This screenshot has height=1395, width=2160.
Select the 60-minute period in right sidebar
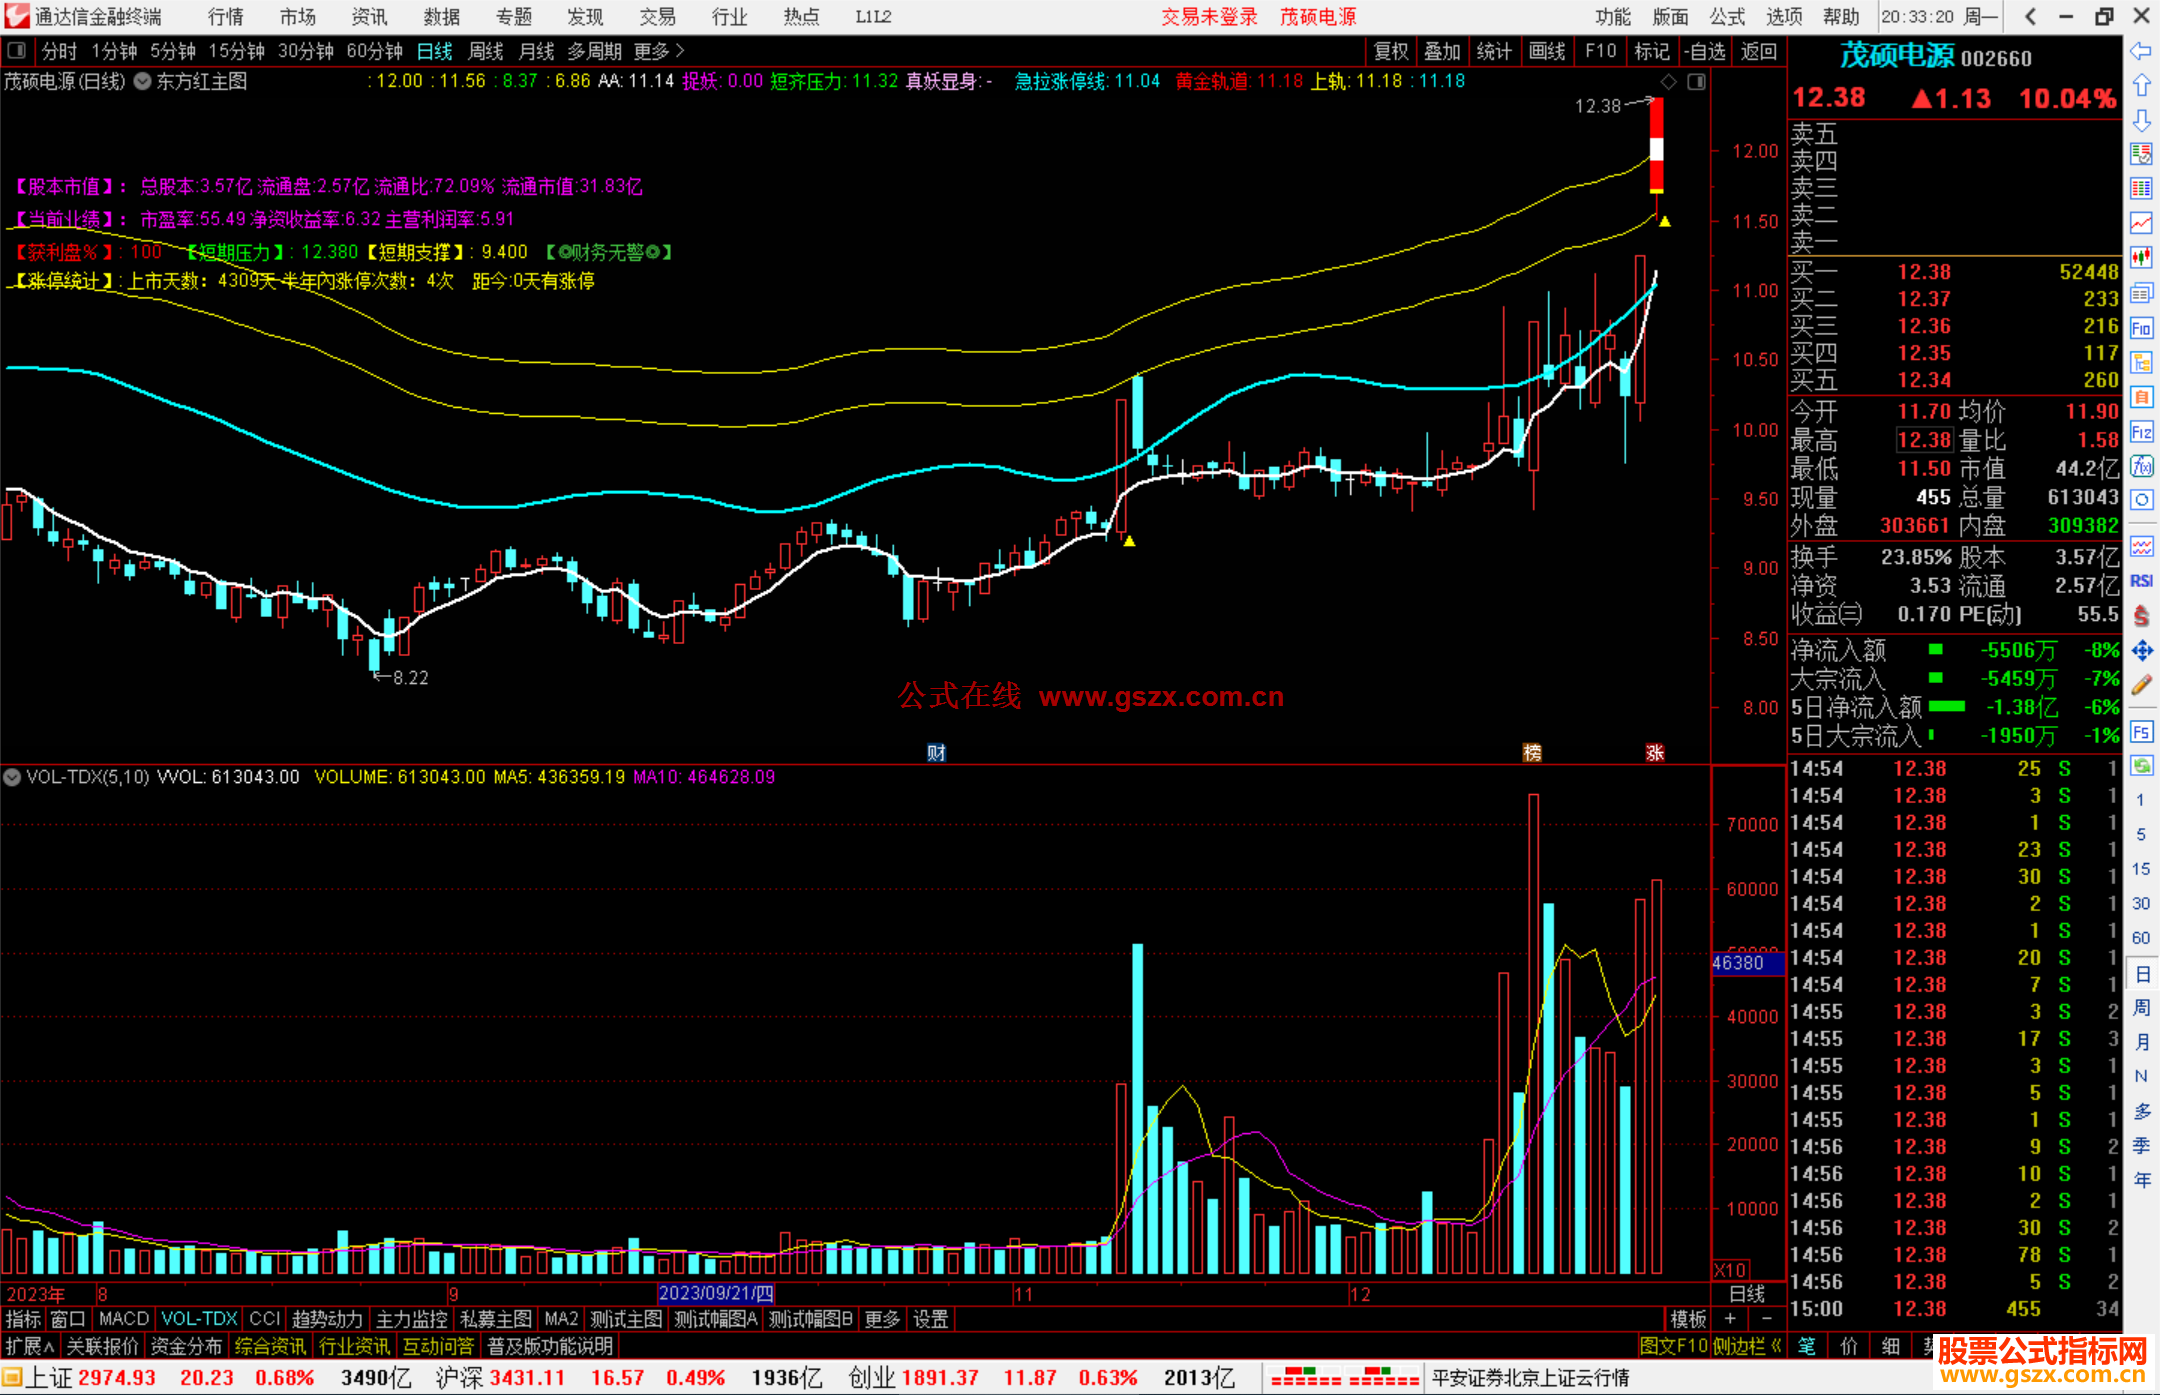pos(2140,938)
